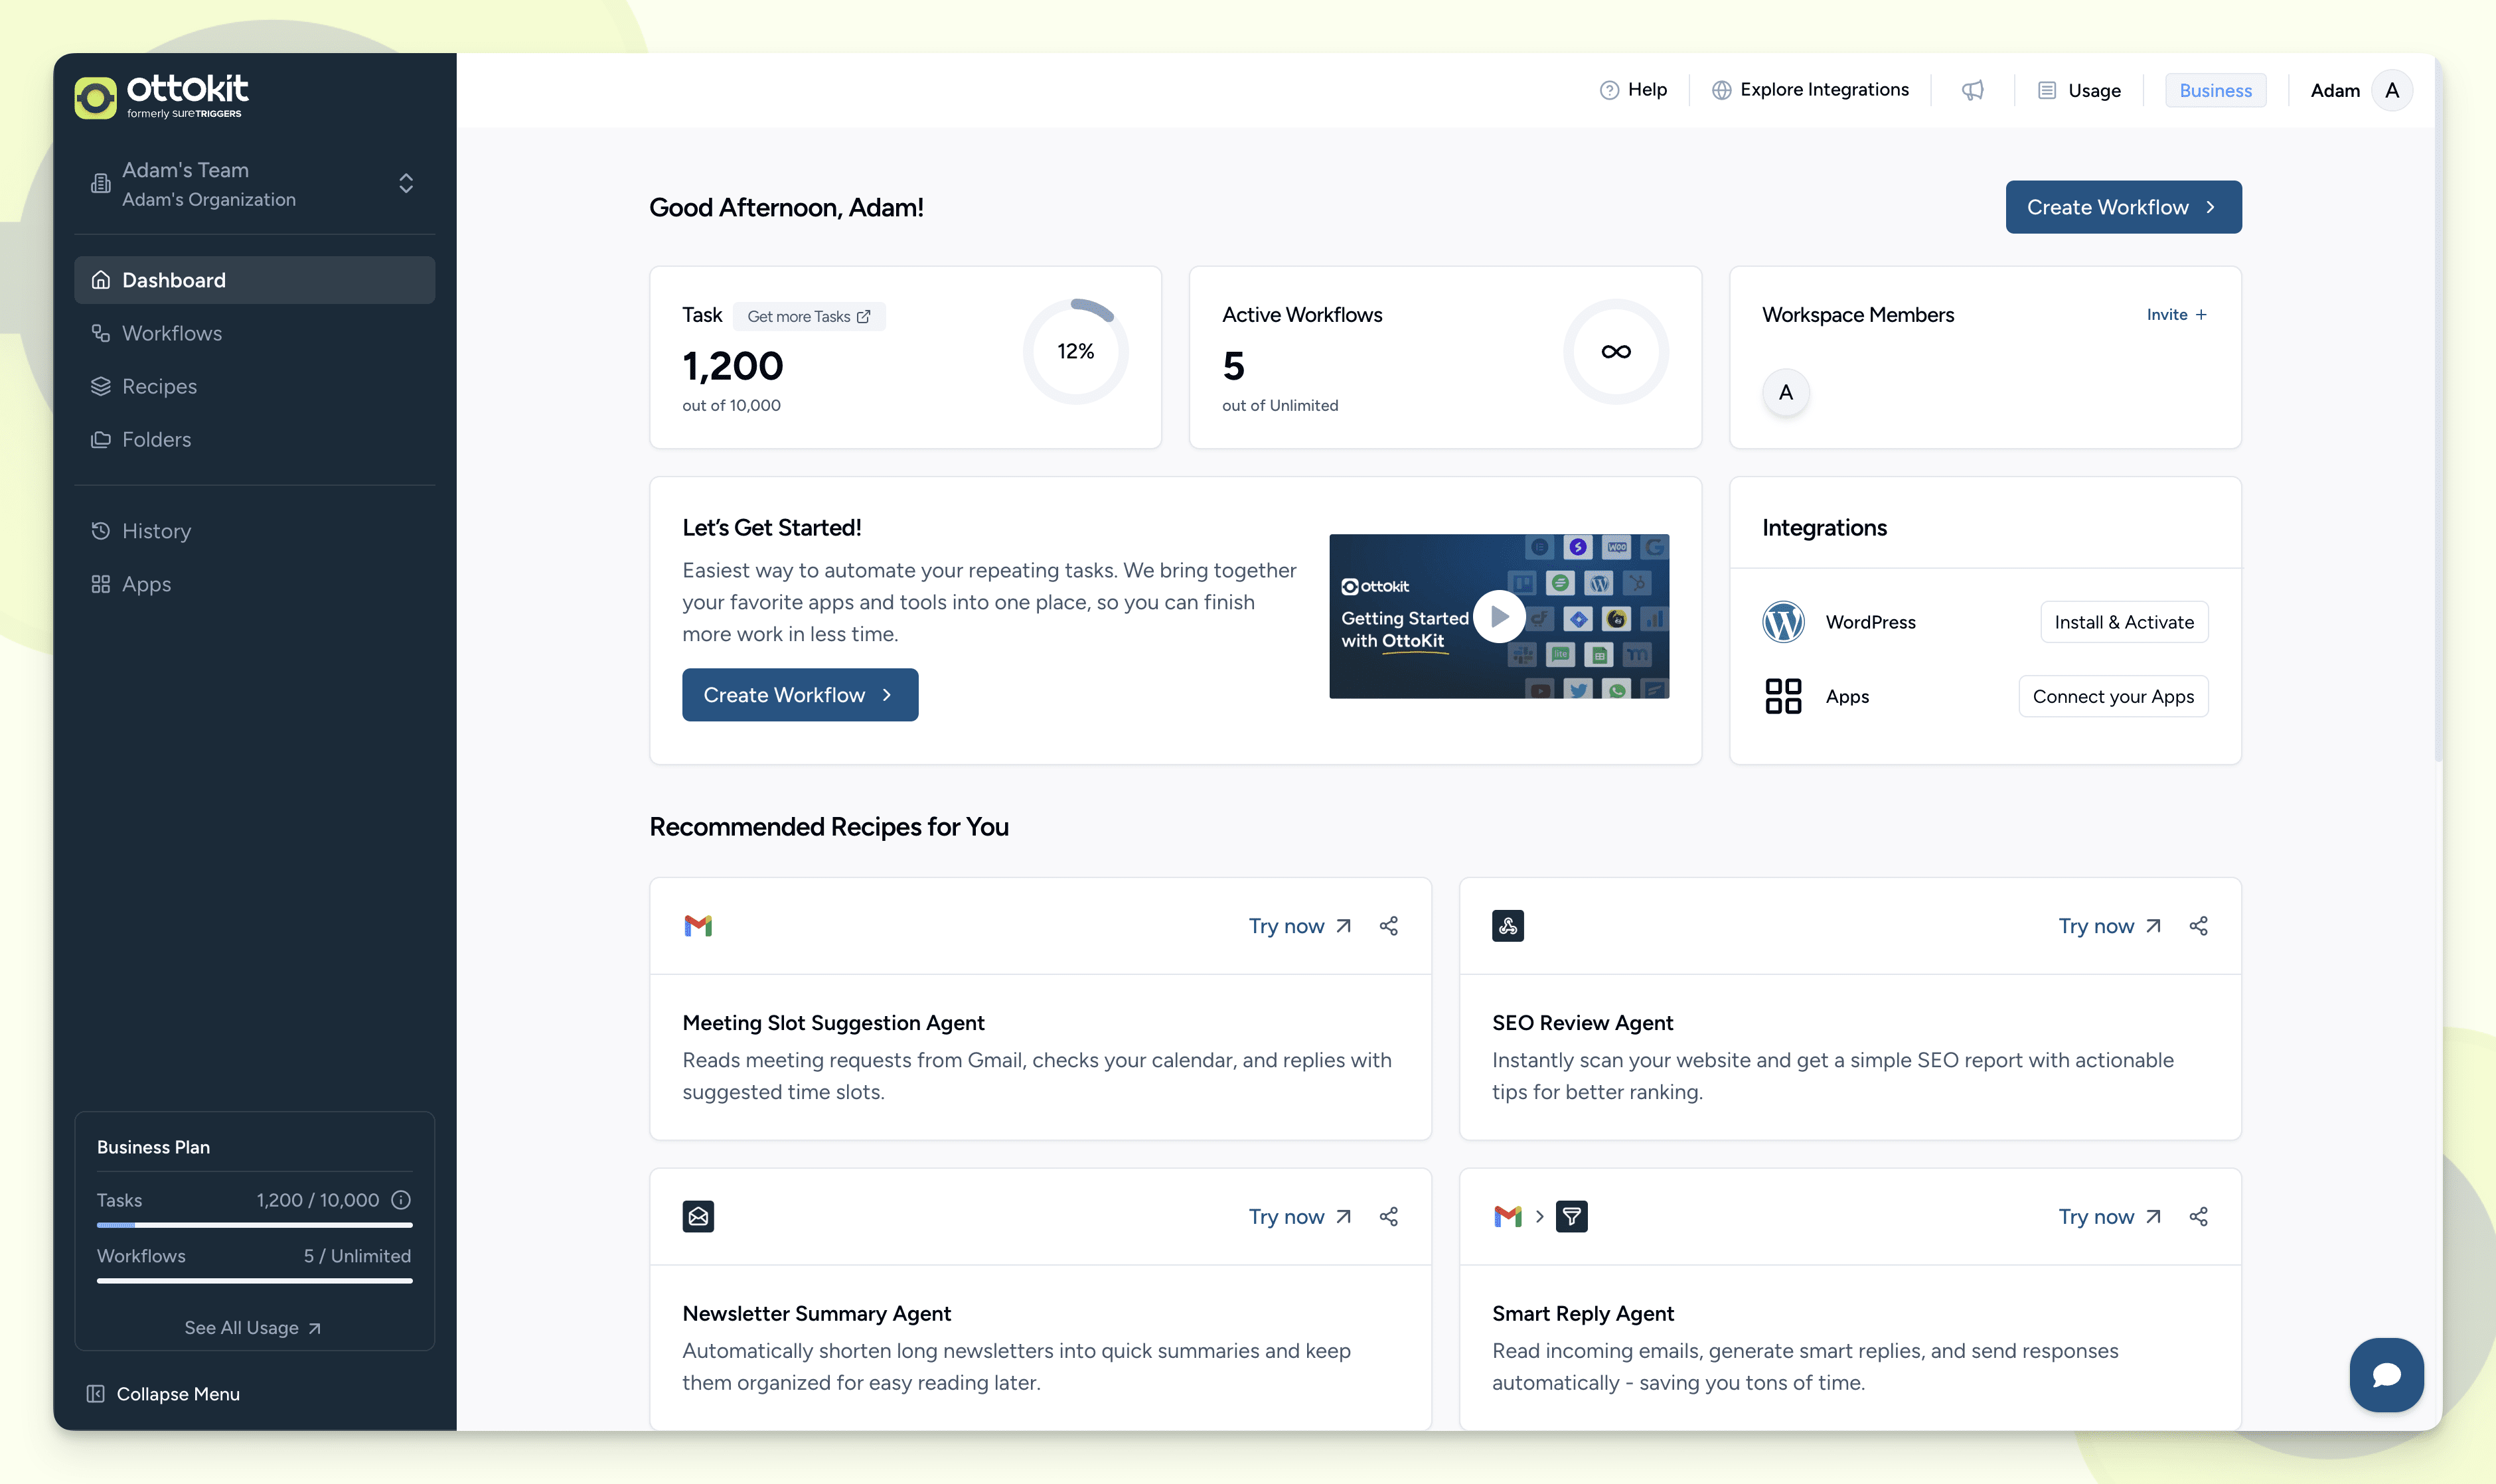Screen dimensions: 2496x1484
Task: Share the Meeting Slot Suggestion Agent recipe
Action: tap(1388, 926)
